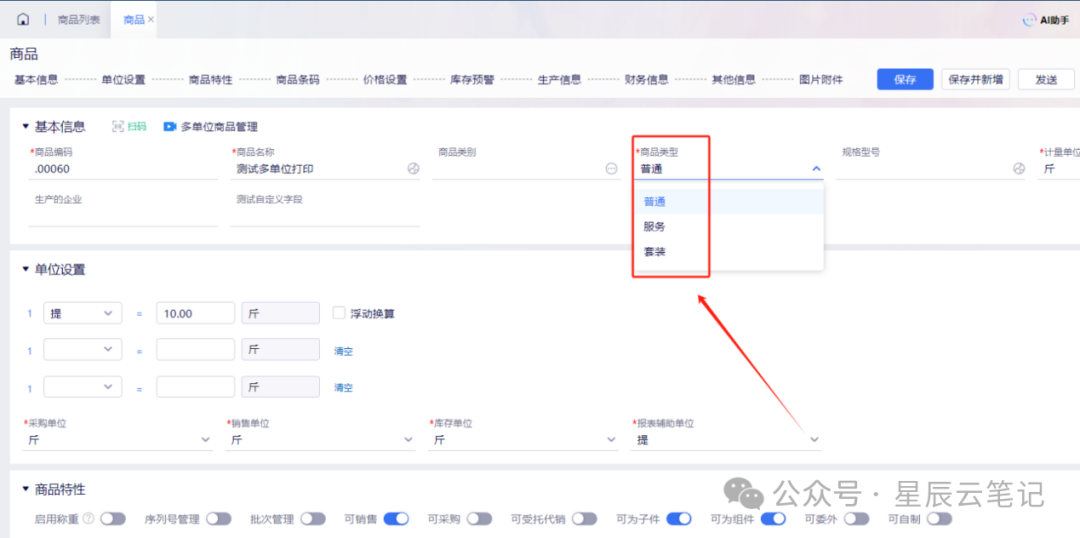Open the AI助手 assistant
This screenshot has height=538, width=1080.
(x=1046, y=21)
